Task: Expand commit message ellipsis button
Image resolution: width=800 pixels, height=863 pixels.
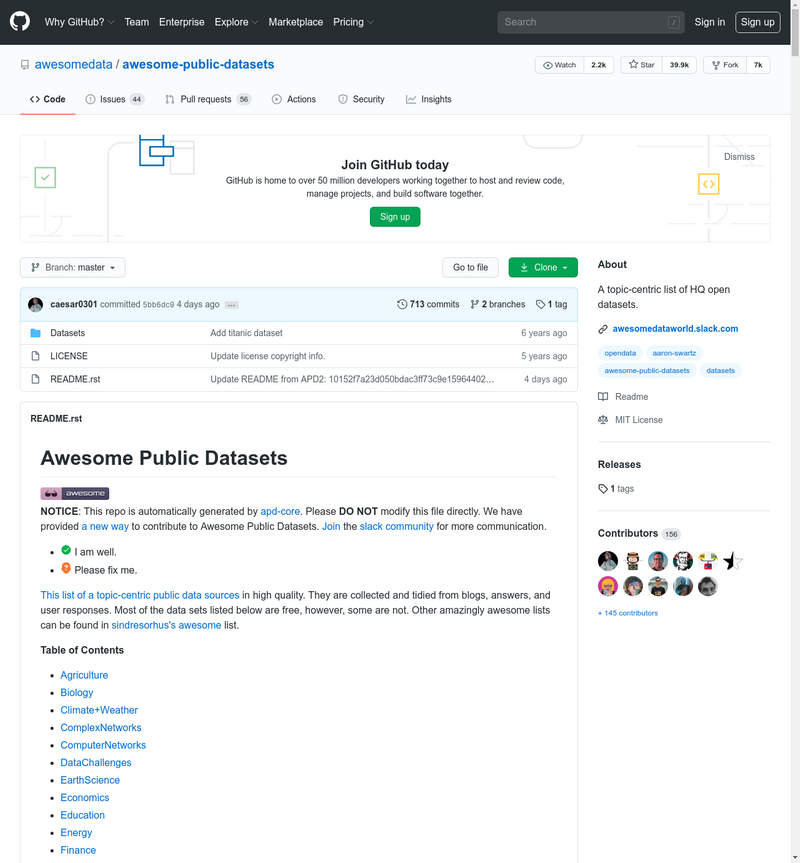Action: (x=232, y=305)
